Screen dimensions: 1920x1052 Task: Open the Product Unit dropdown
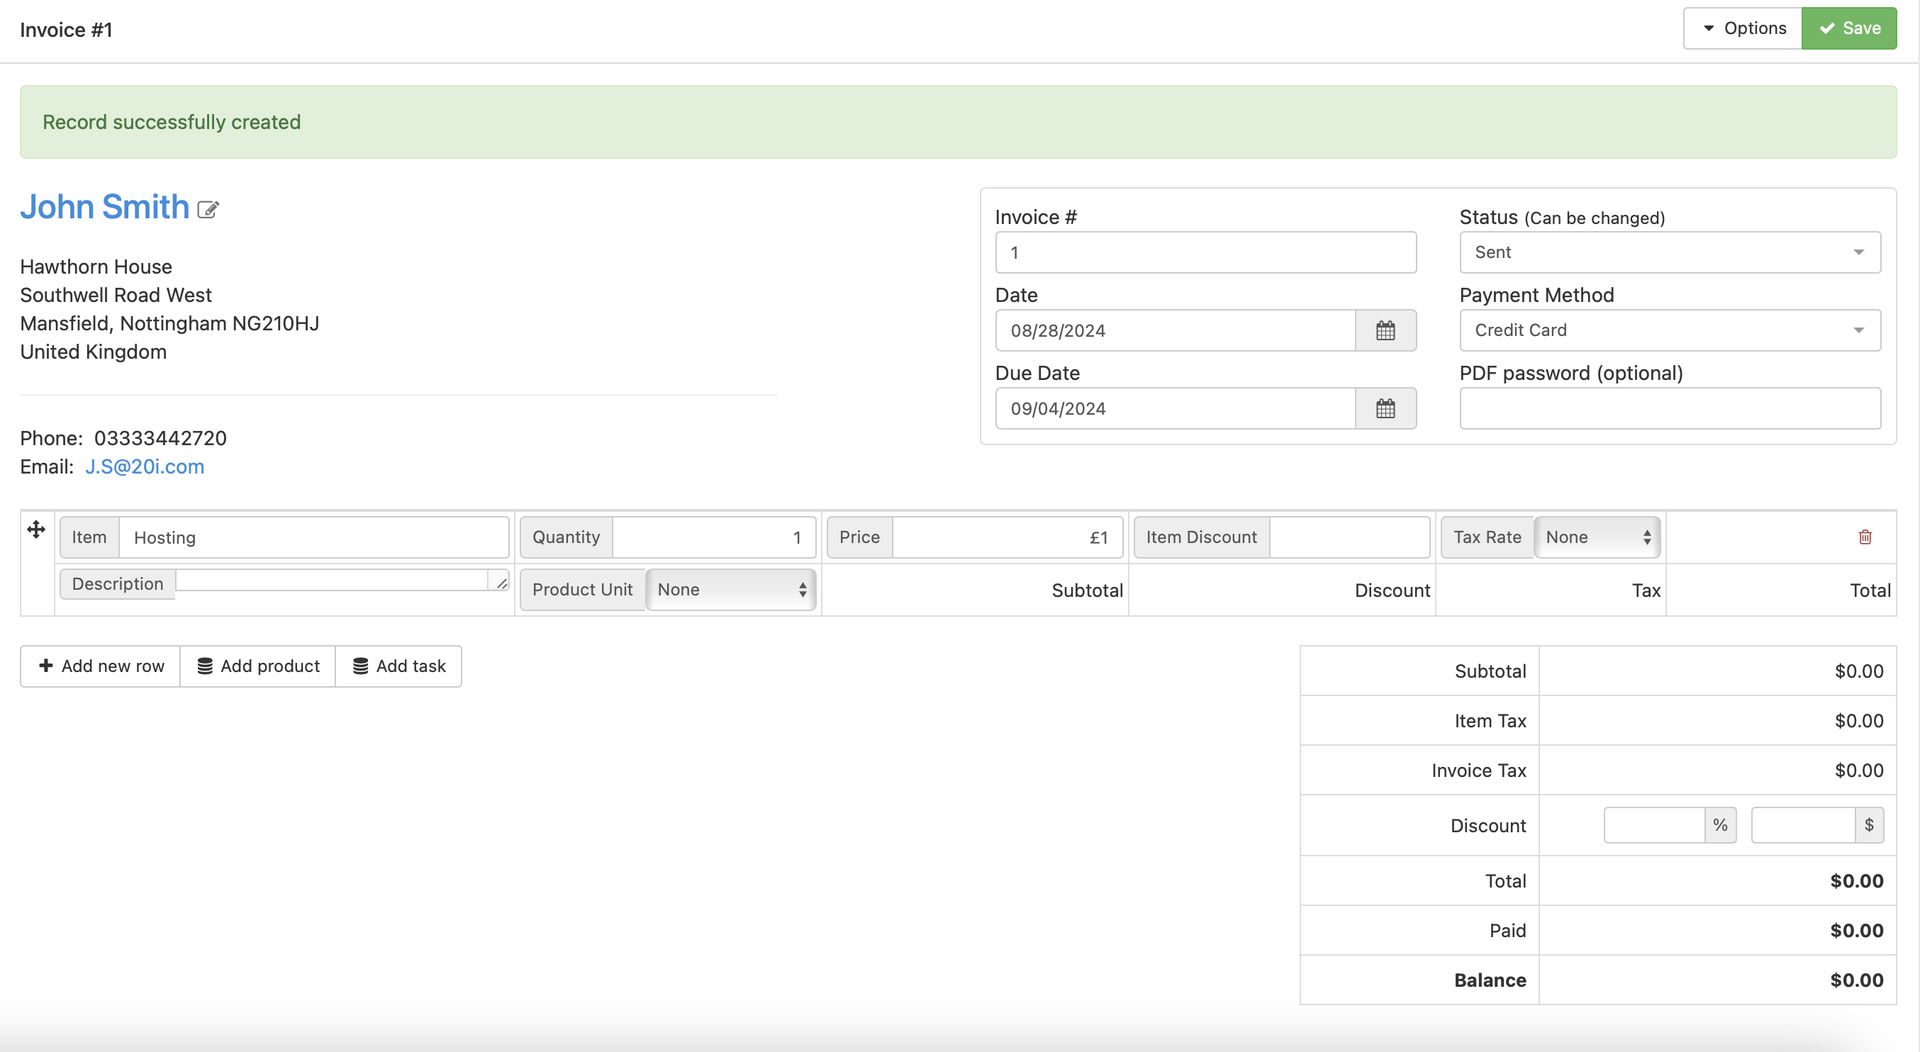730,590
